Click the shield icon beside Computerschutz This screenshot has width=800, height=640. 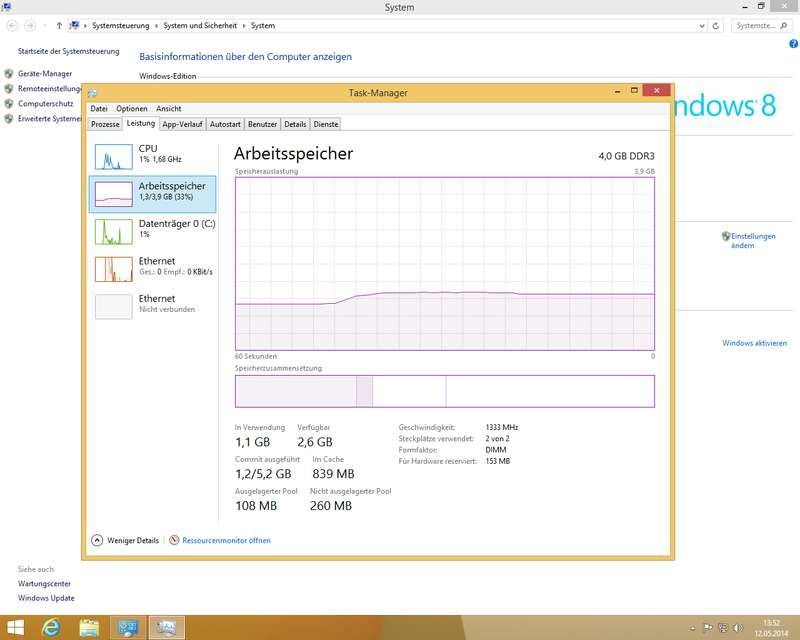9,104
